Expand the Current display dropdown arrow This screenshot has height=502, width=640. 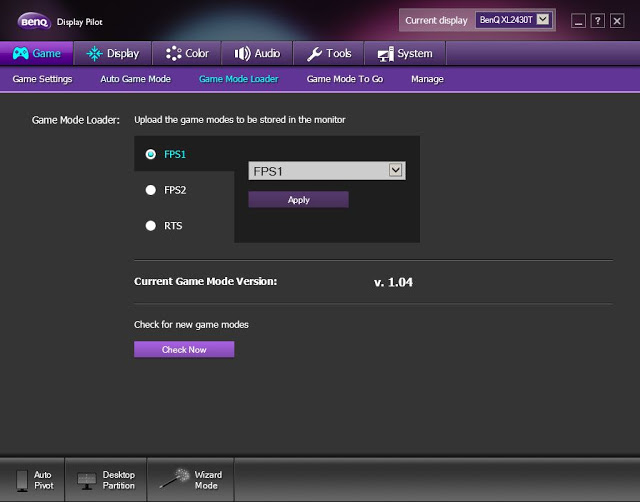[x=542, y=19]
